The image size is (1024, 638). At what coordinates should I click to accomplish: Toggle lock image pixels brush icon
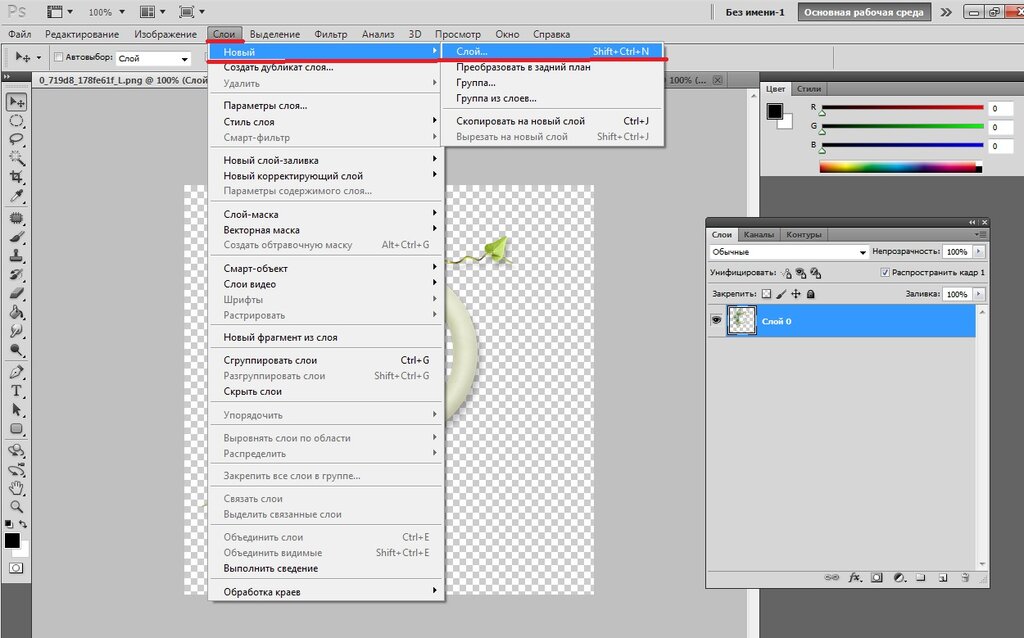[781, 294]
